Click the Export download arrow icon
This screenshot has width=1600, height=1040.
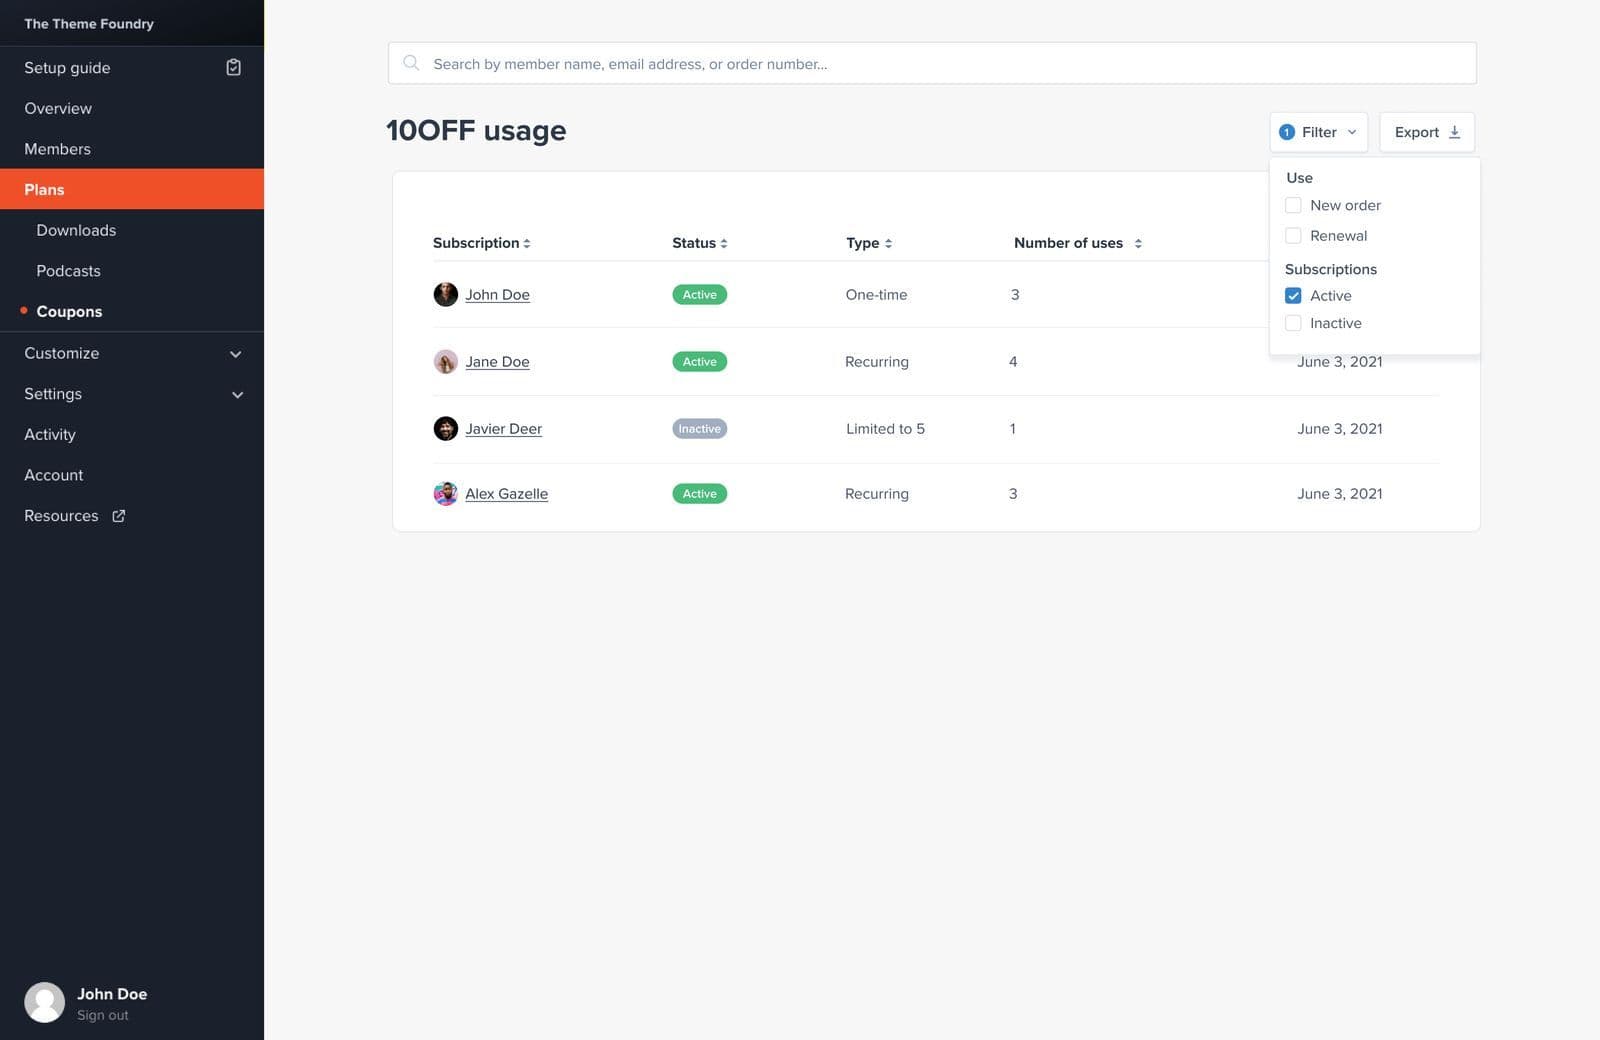click(x=1454, y=132)
